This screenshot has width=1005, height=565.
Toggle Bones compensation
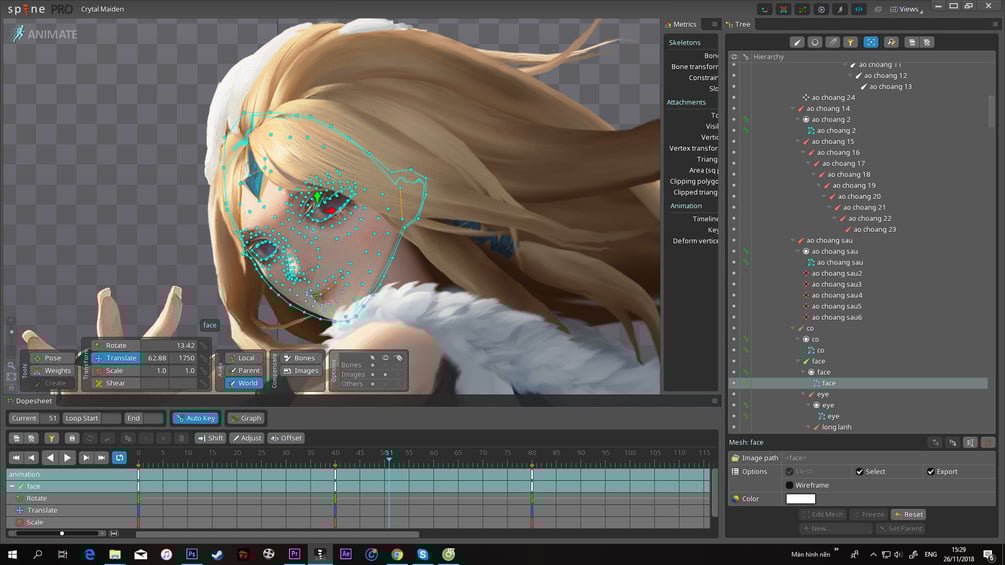(x=300, y=358)
